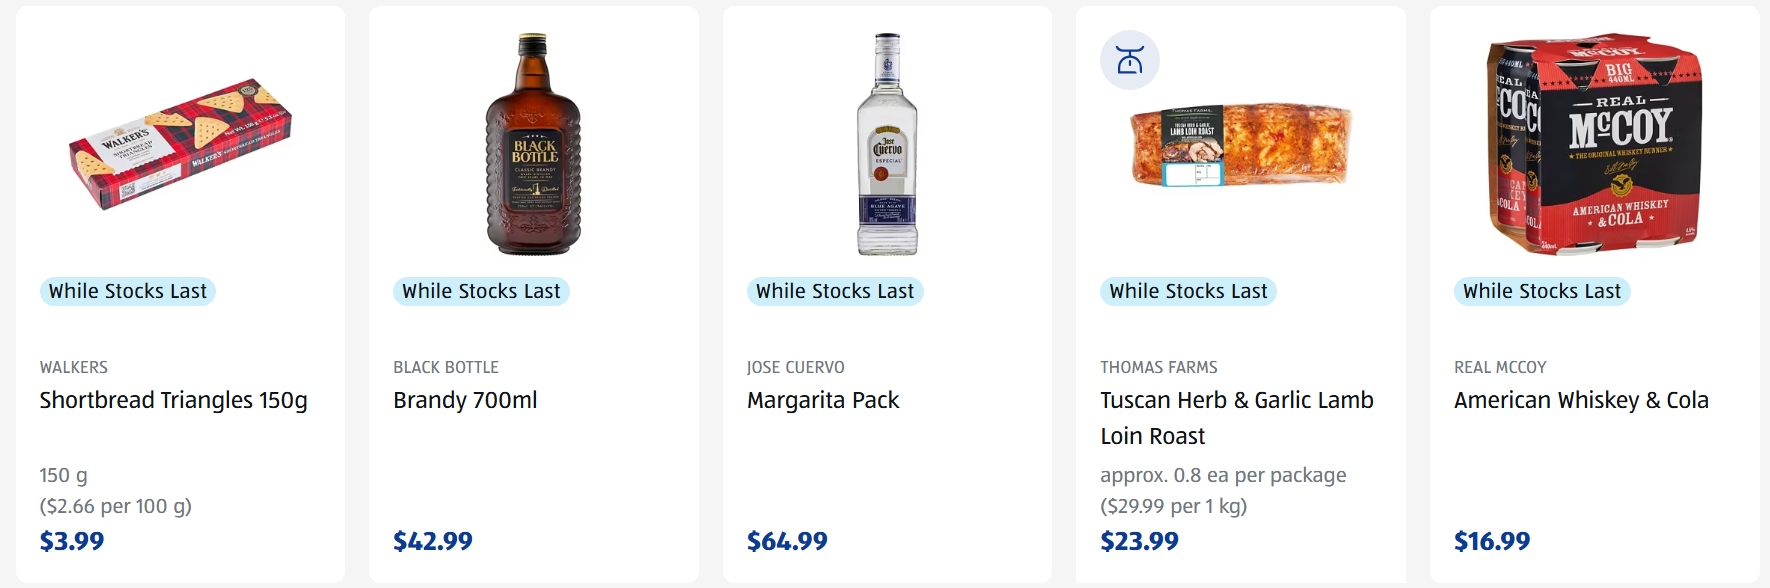Image resolution: width=1770 pixels, height=588 pixels.
Task: Click While Stocks Last badge on Thomas Farms
Action: tap(1188, 291)
